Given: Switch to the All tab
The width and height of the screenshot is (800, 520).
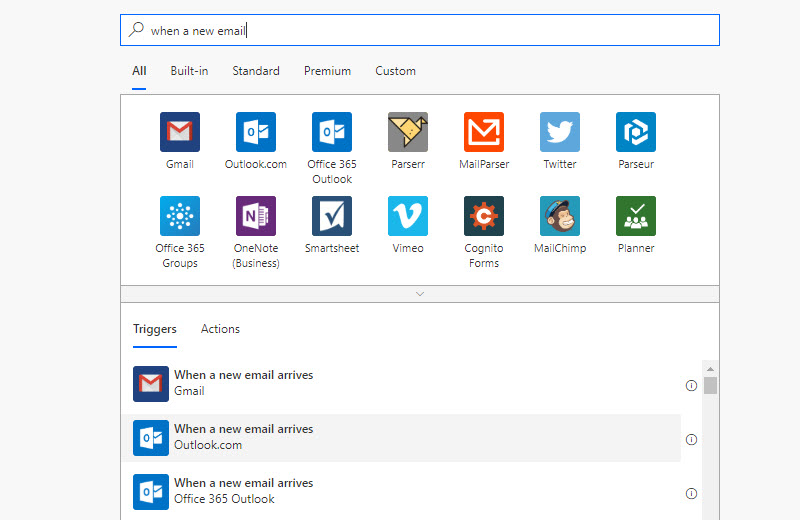Looking at the screenshot, I should pos(139,71).
